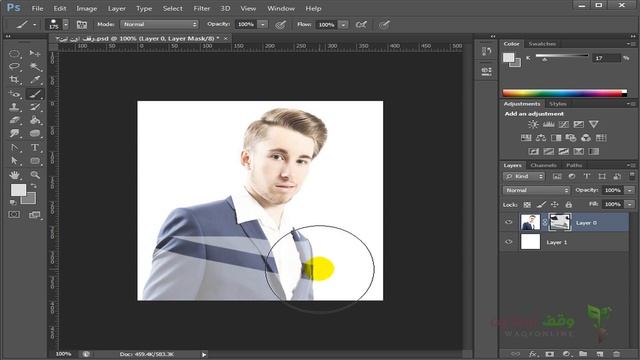Open the layer Fill arrow
This screenshot has width=640, height=360.
pos(630,204)
